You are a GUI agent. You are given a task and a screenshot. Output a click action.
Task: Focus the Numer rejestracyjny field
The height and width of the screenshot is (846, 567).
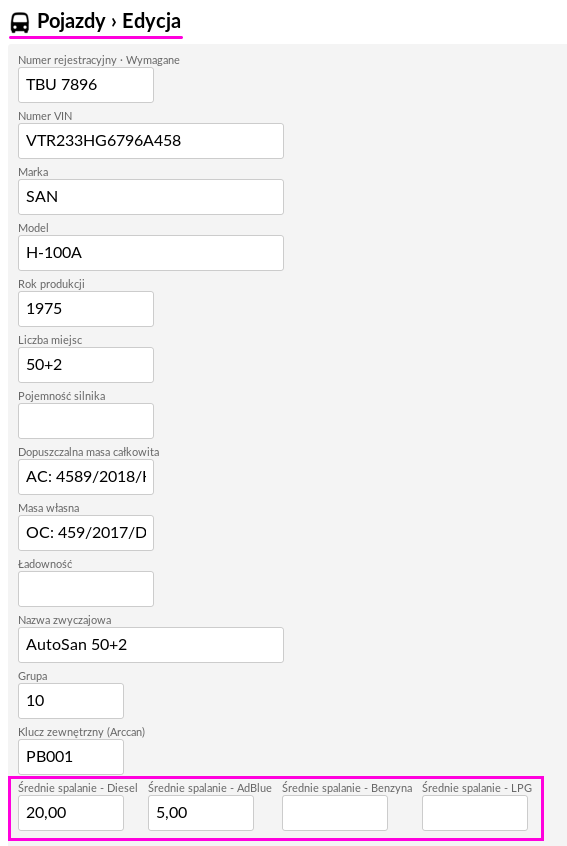[86, 85]
